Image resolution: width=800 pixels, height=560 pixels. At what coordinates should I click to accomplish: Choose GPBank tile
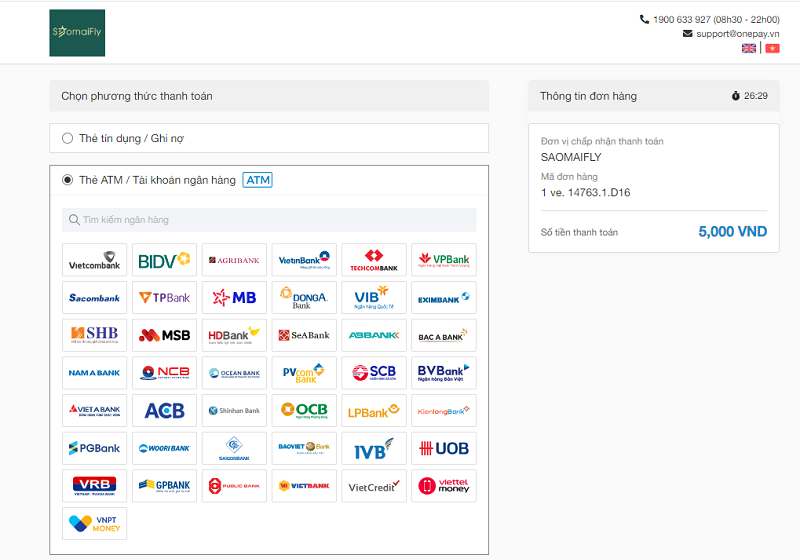point(164,486)
